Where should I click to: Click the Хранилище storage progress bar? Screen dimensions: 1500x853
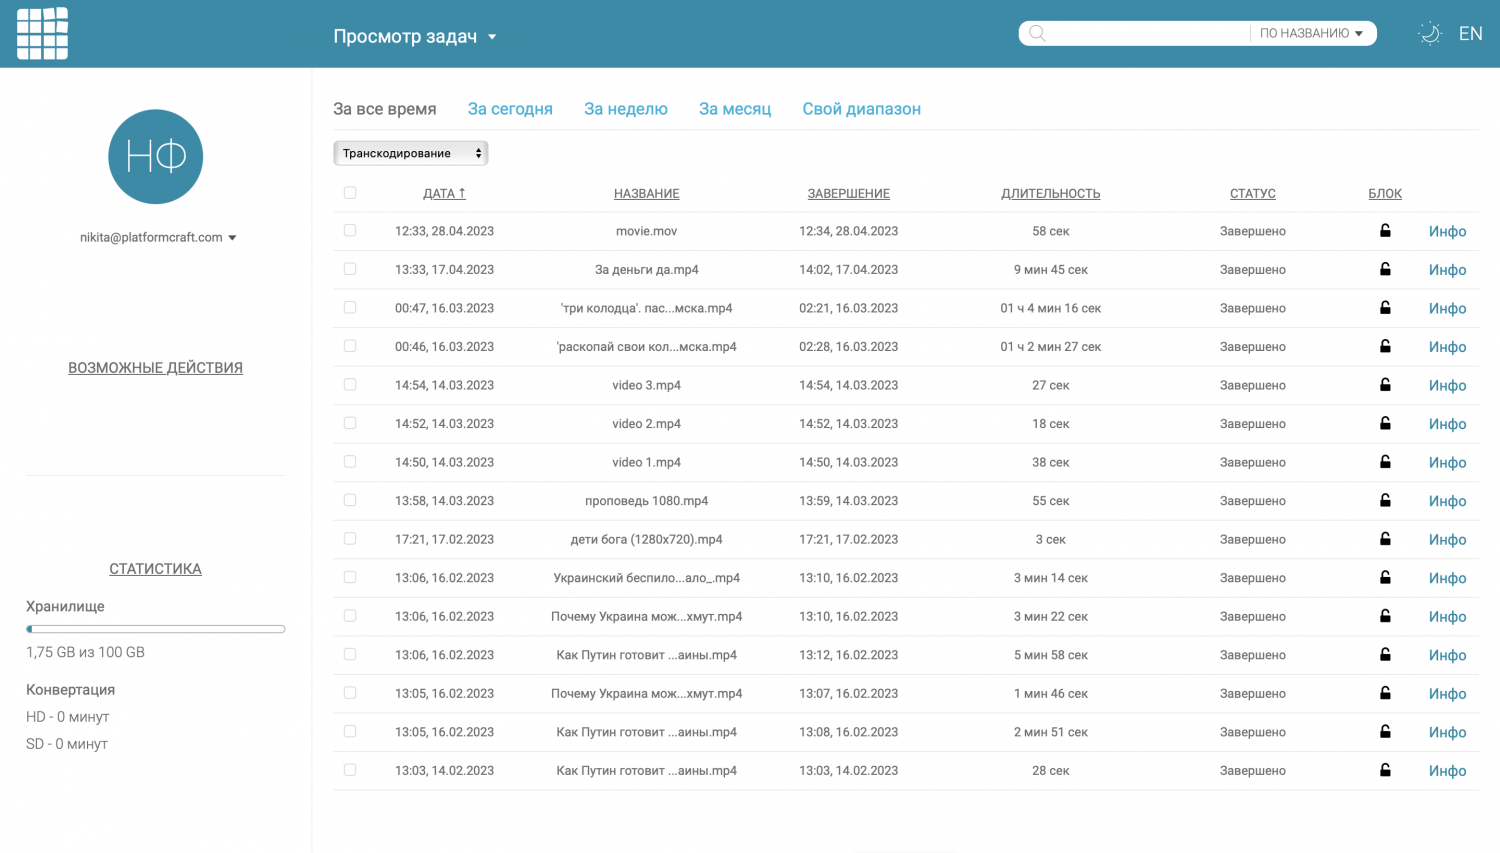155,629
